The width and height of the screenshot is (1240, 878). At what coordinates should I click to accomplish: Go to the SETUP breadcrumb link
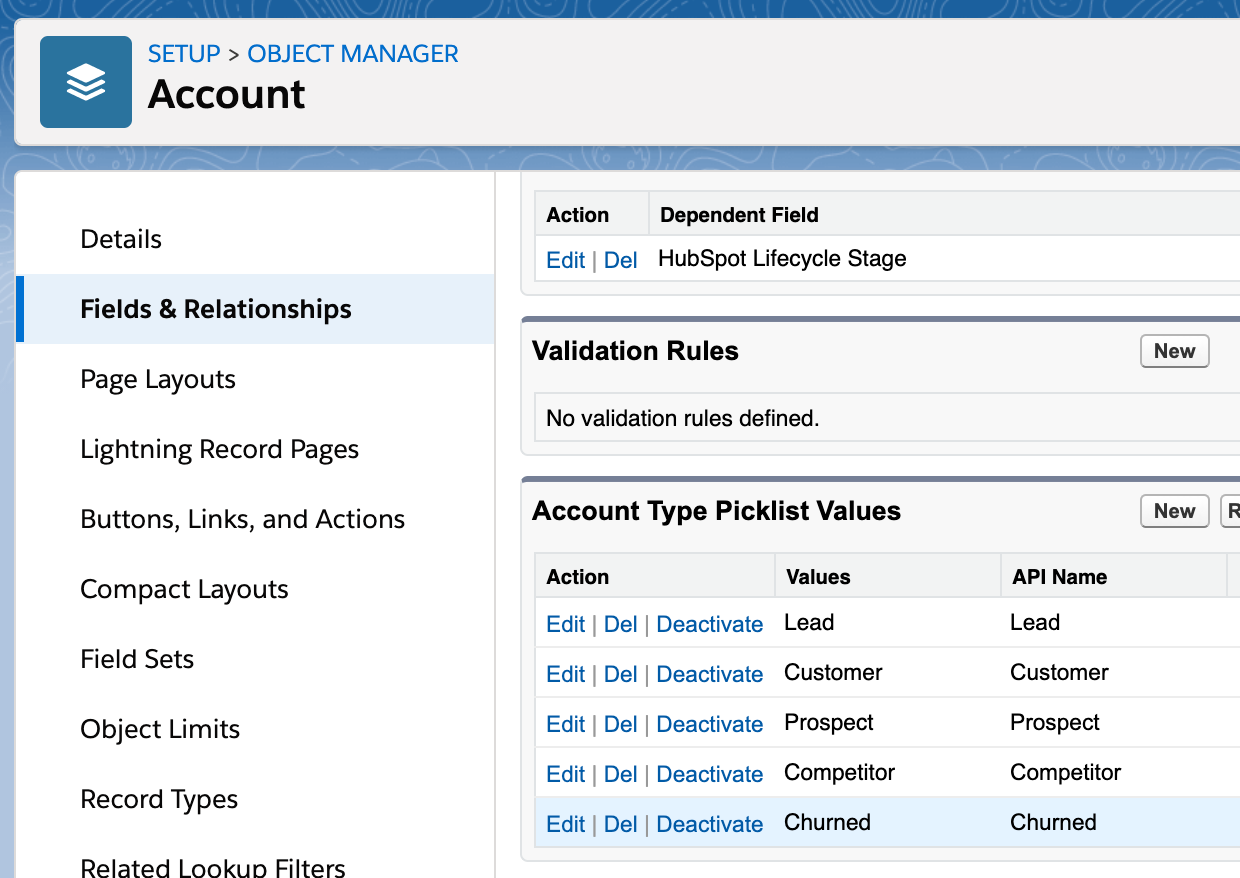pos(184,54)
